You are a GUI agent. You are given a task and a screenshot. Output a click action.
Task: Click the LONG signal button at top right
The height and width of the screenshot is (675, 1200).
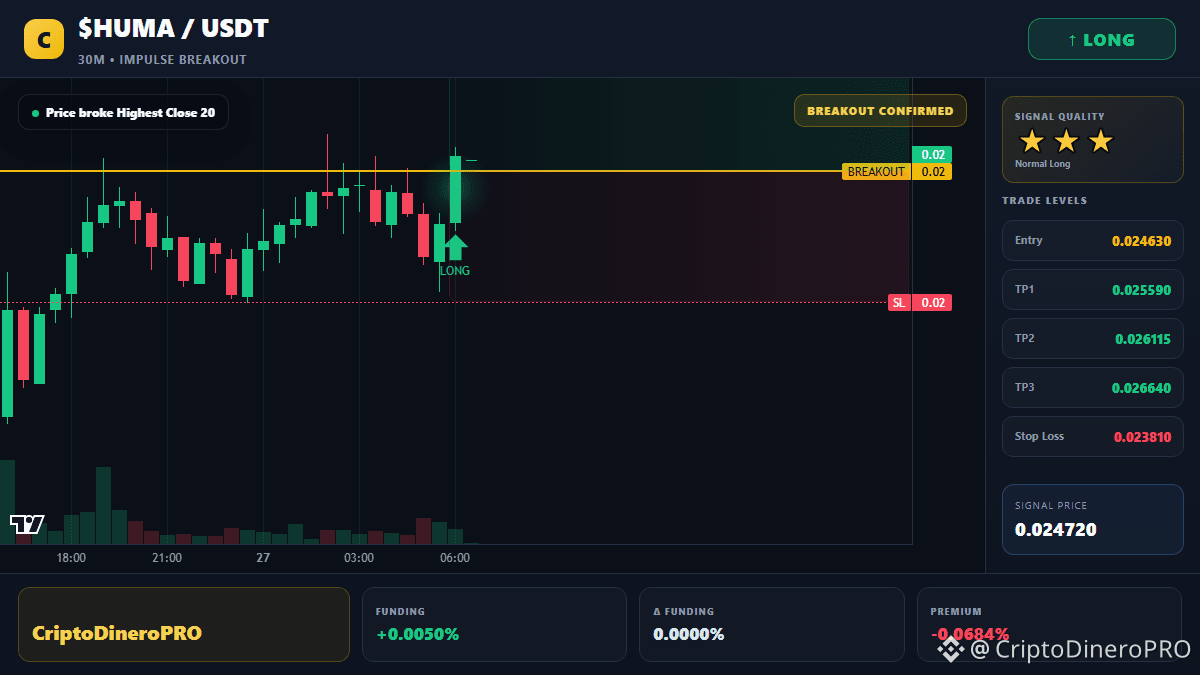[x=1101, y=40]
